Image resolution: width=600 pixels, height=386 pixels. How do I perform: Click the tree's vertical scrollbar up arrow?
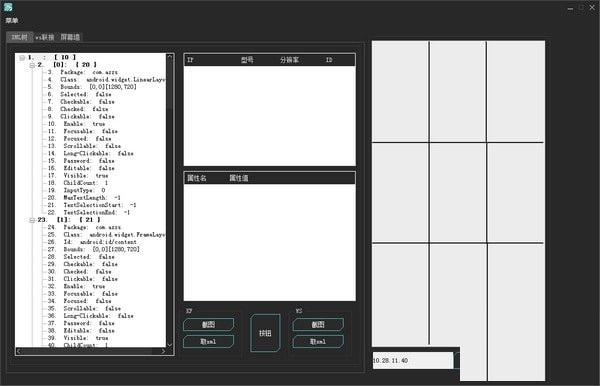(x=170, y=57)
